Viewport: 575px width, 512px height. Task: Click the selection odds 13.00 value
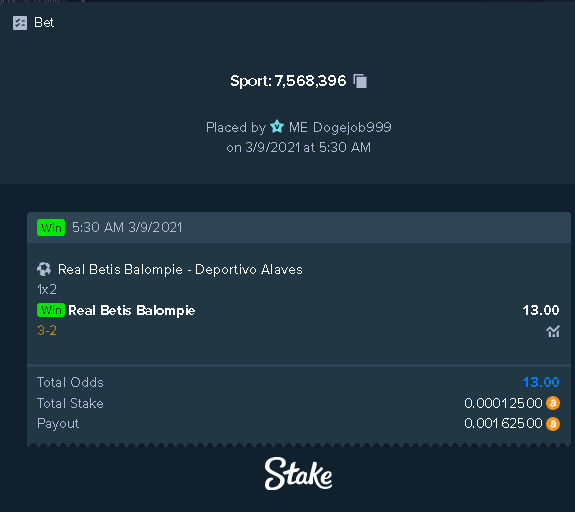(x=541, y=310)
